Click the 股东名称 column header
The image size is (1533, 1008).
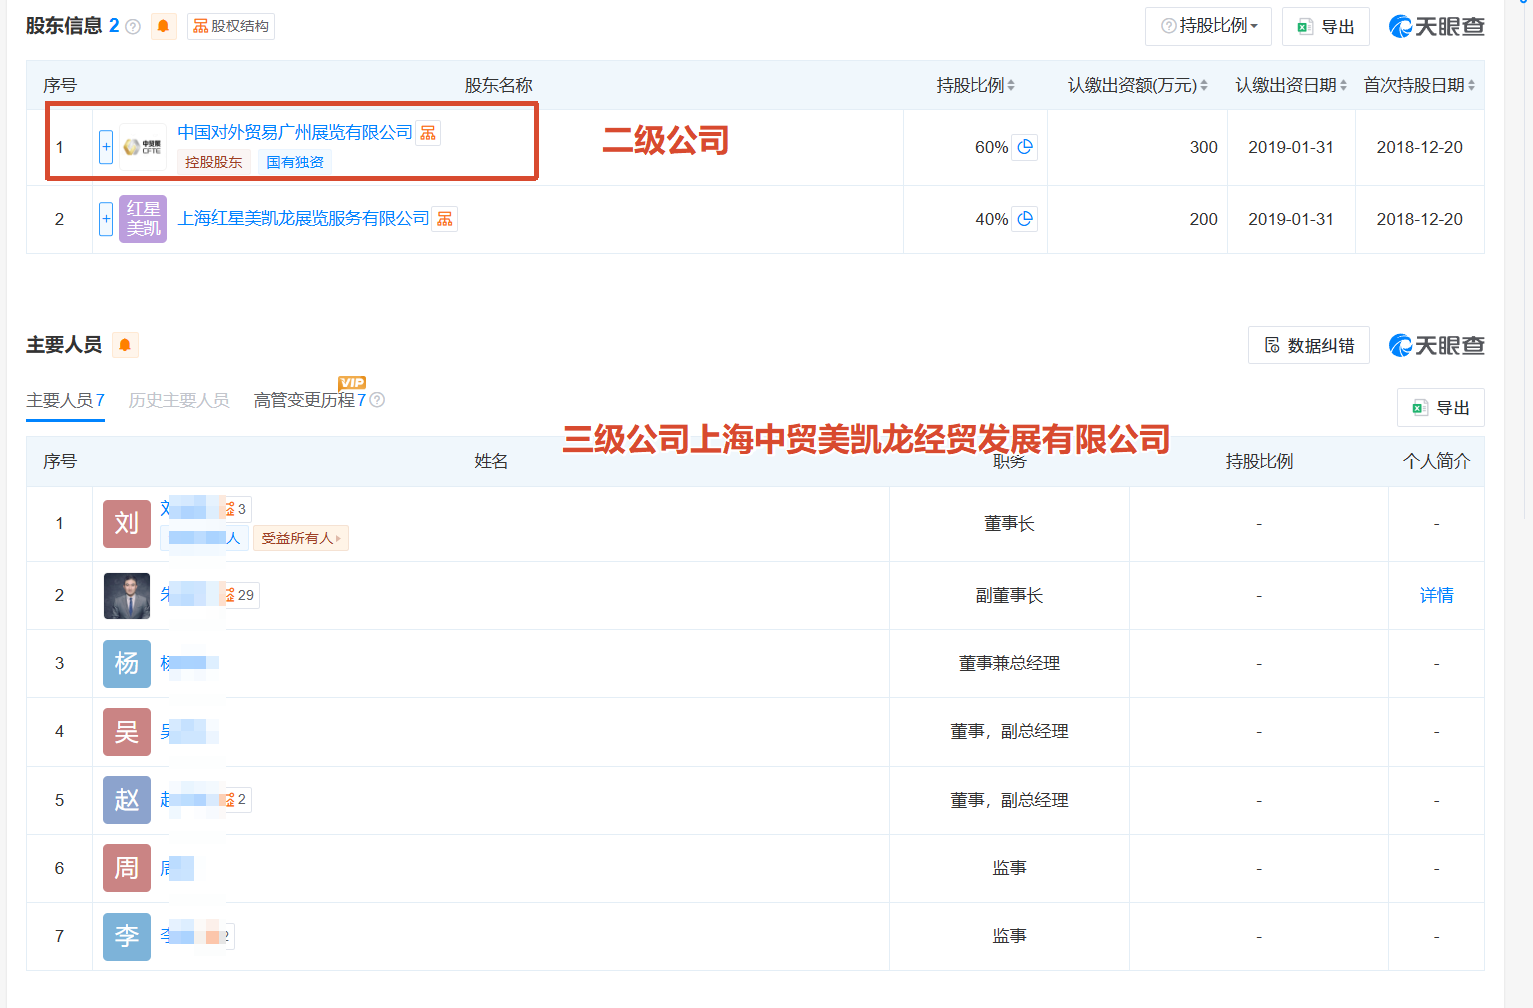(498, 86)
